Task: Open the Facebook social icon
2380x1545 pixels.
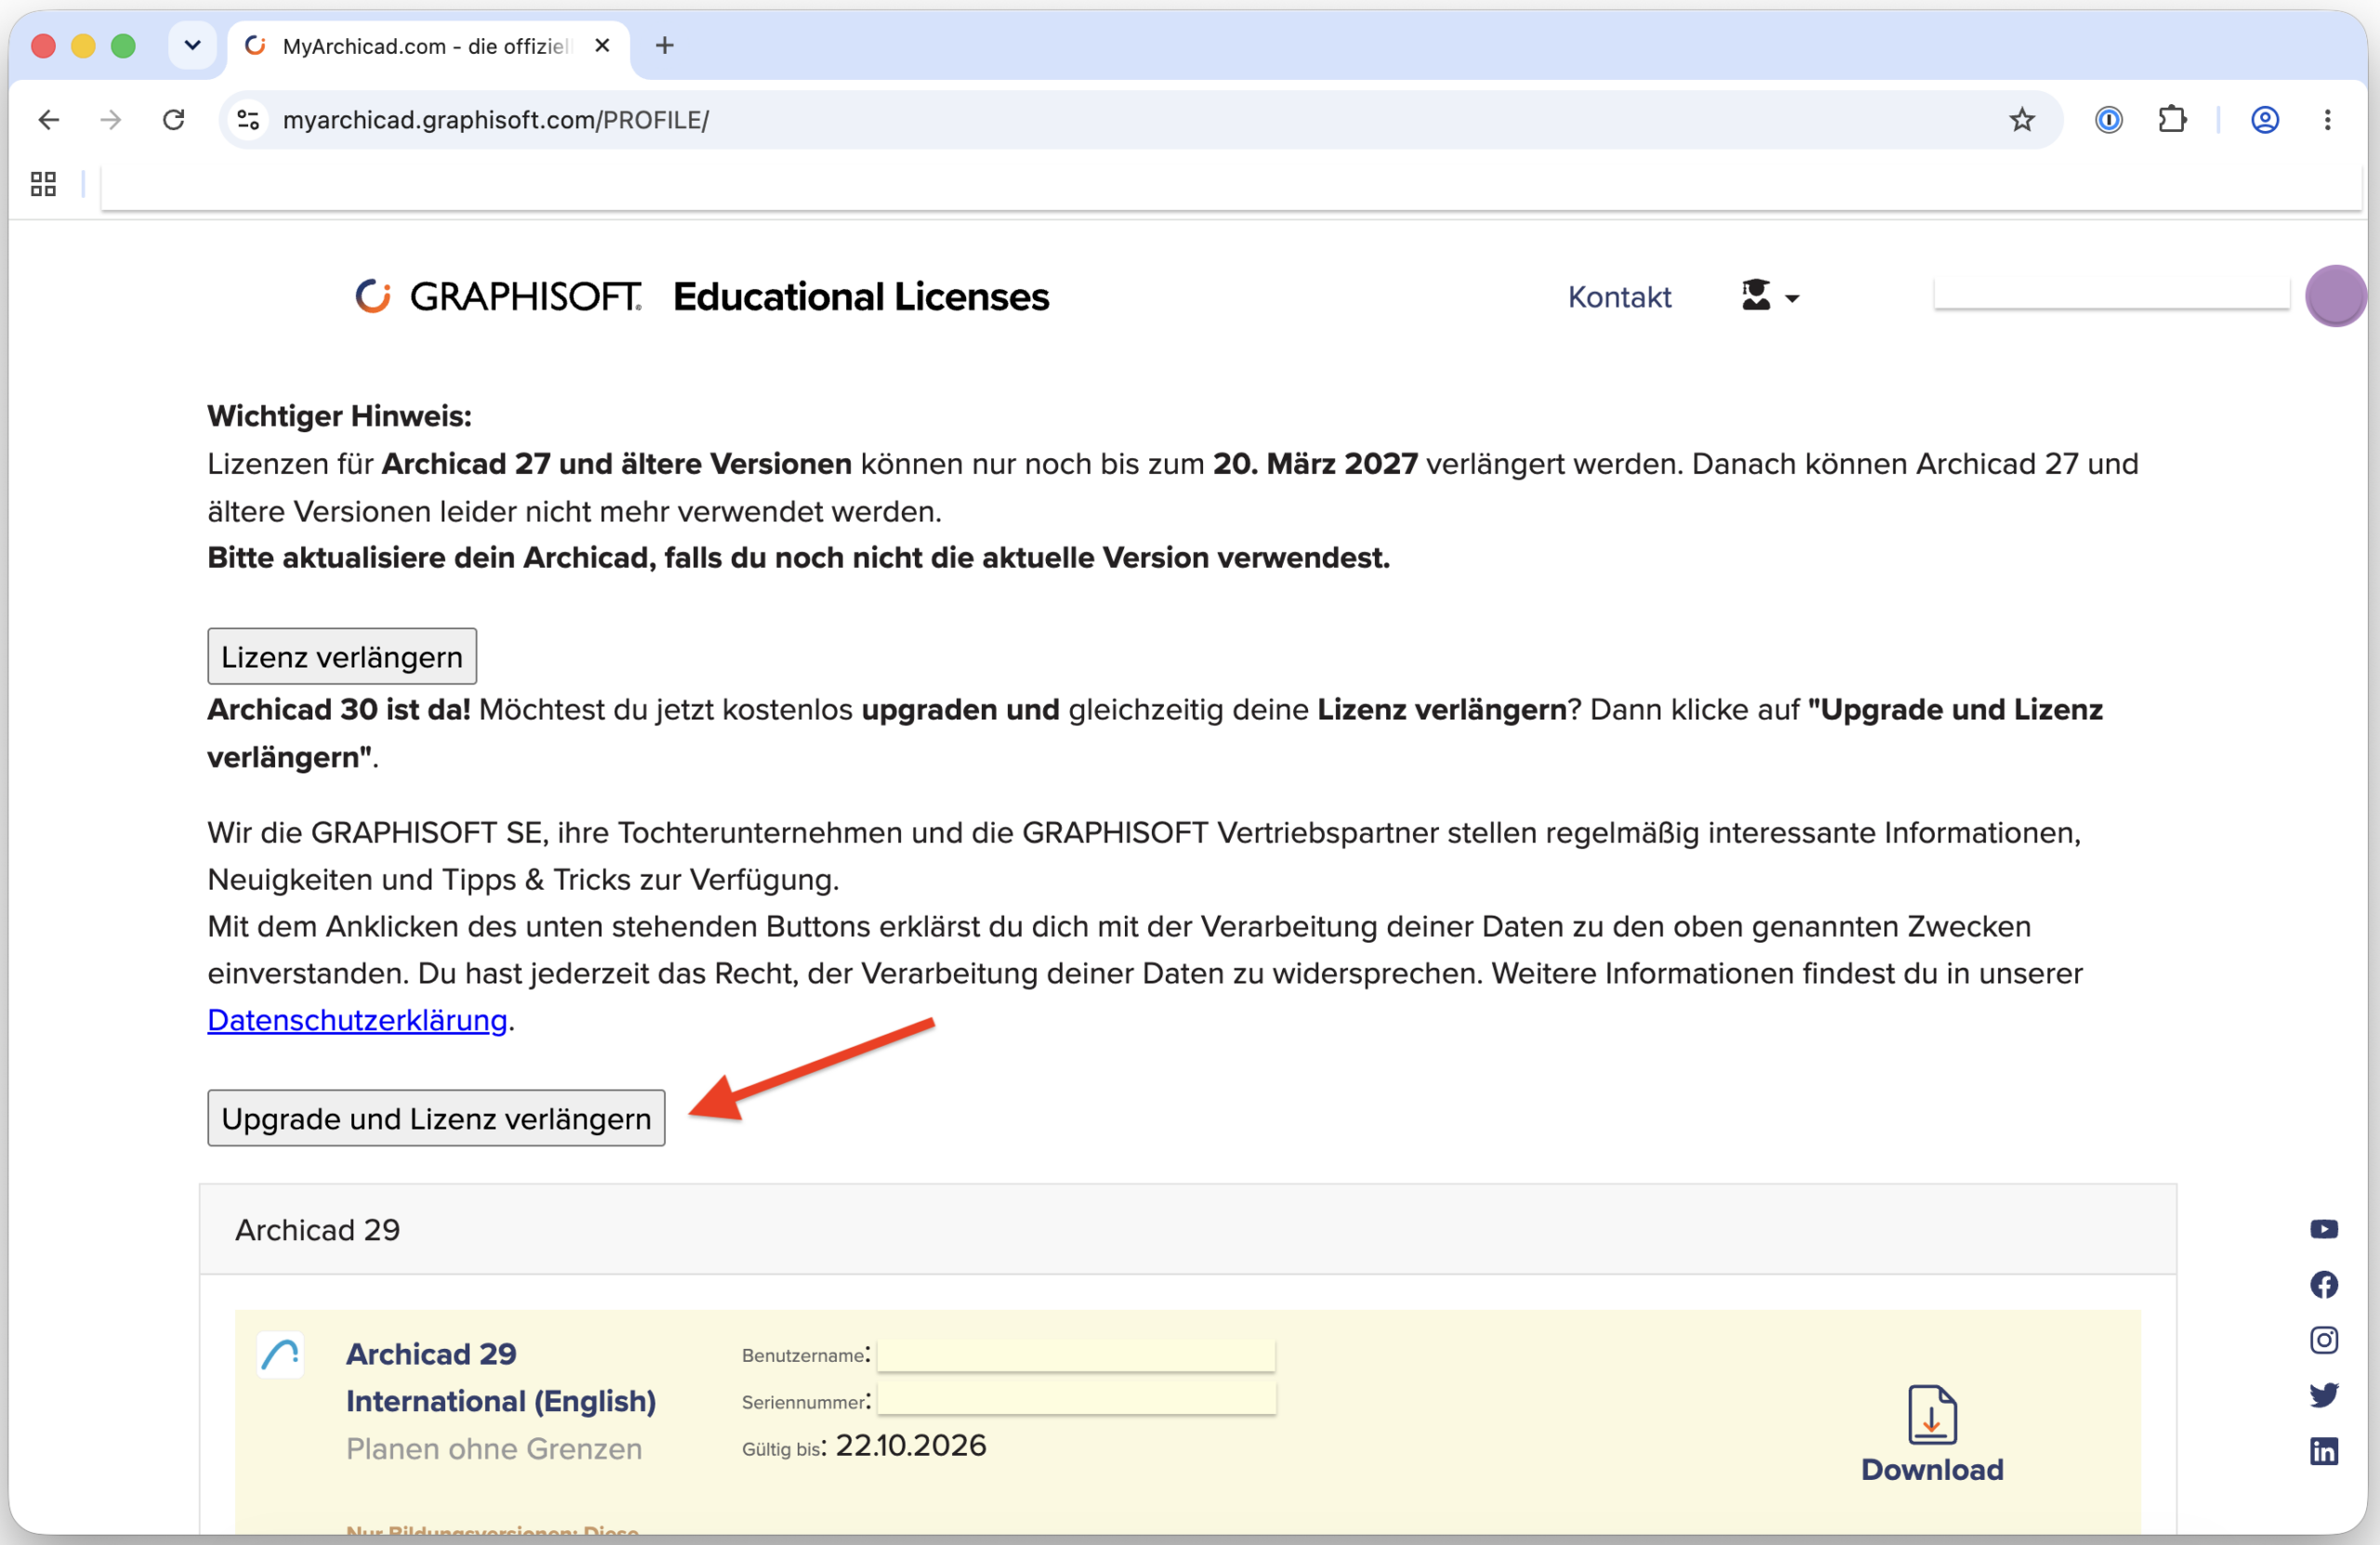Action: coord(2323,1284)
